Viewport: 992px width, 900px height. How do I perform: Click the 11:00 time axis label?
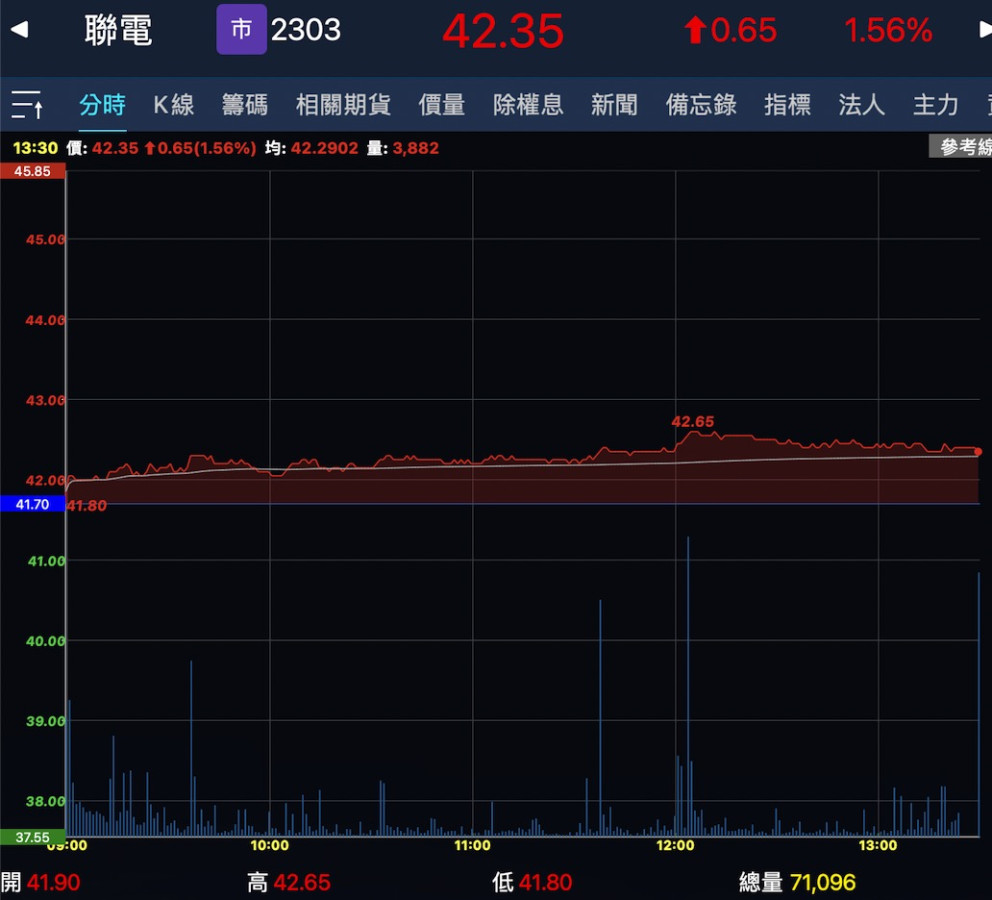[x=473, y=846]
